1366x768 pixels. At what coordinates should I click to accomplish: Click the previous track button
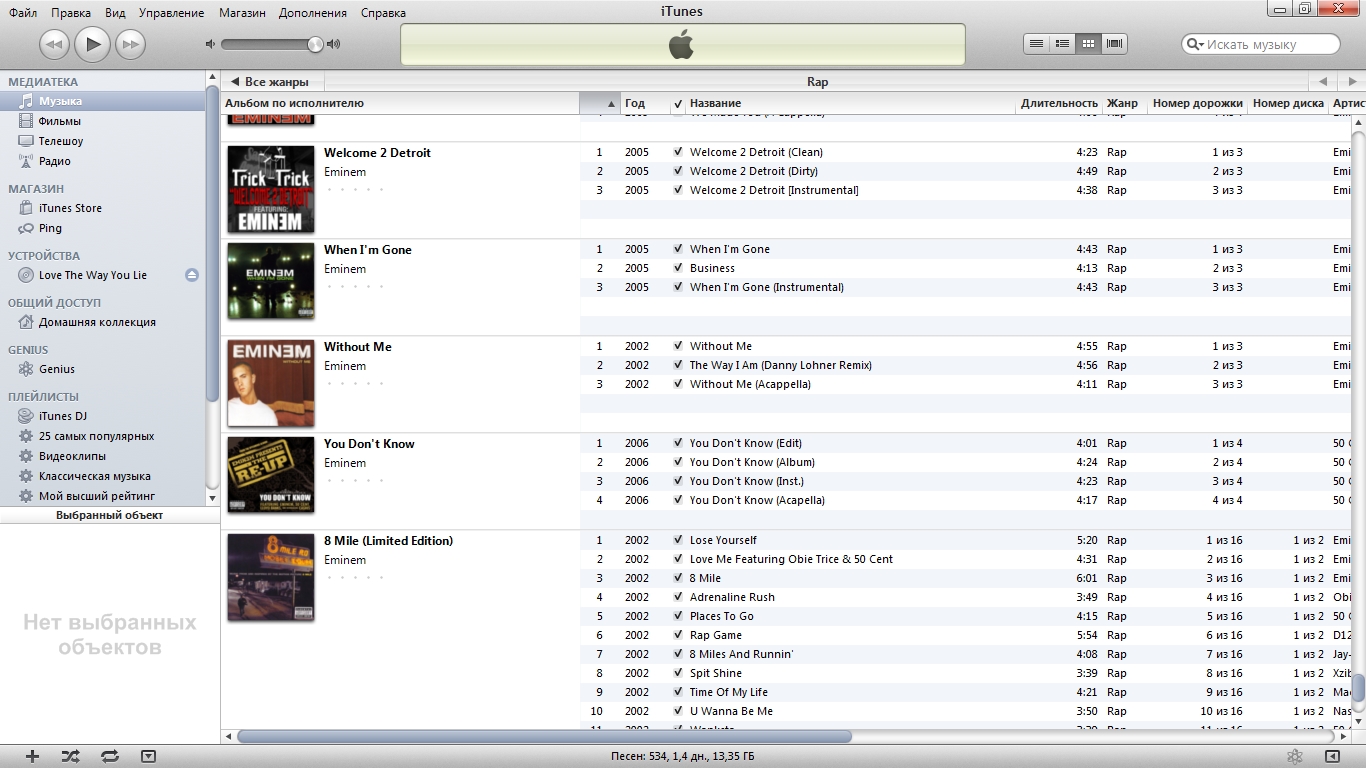(54, 44)
